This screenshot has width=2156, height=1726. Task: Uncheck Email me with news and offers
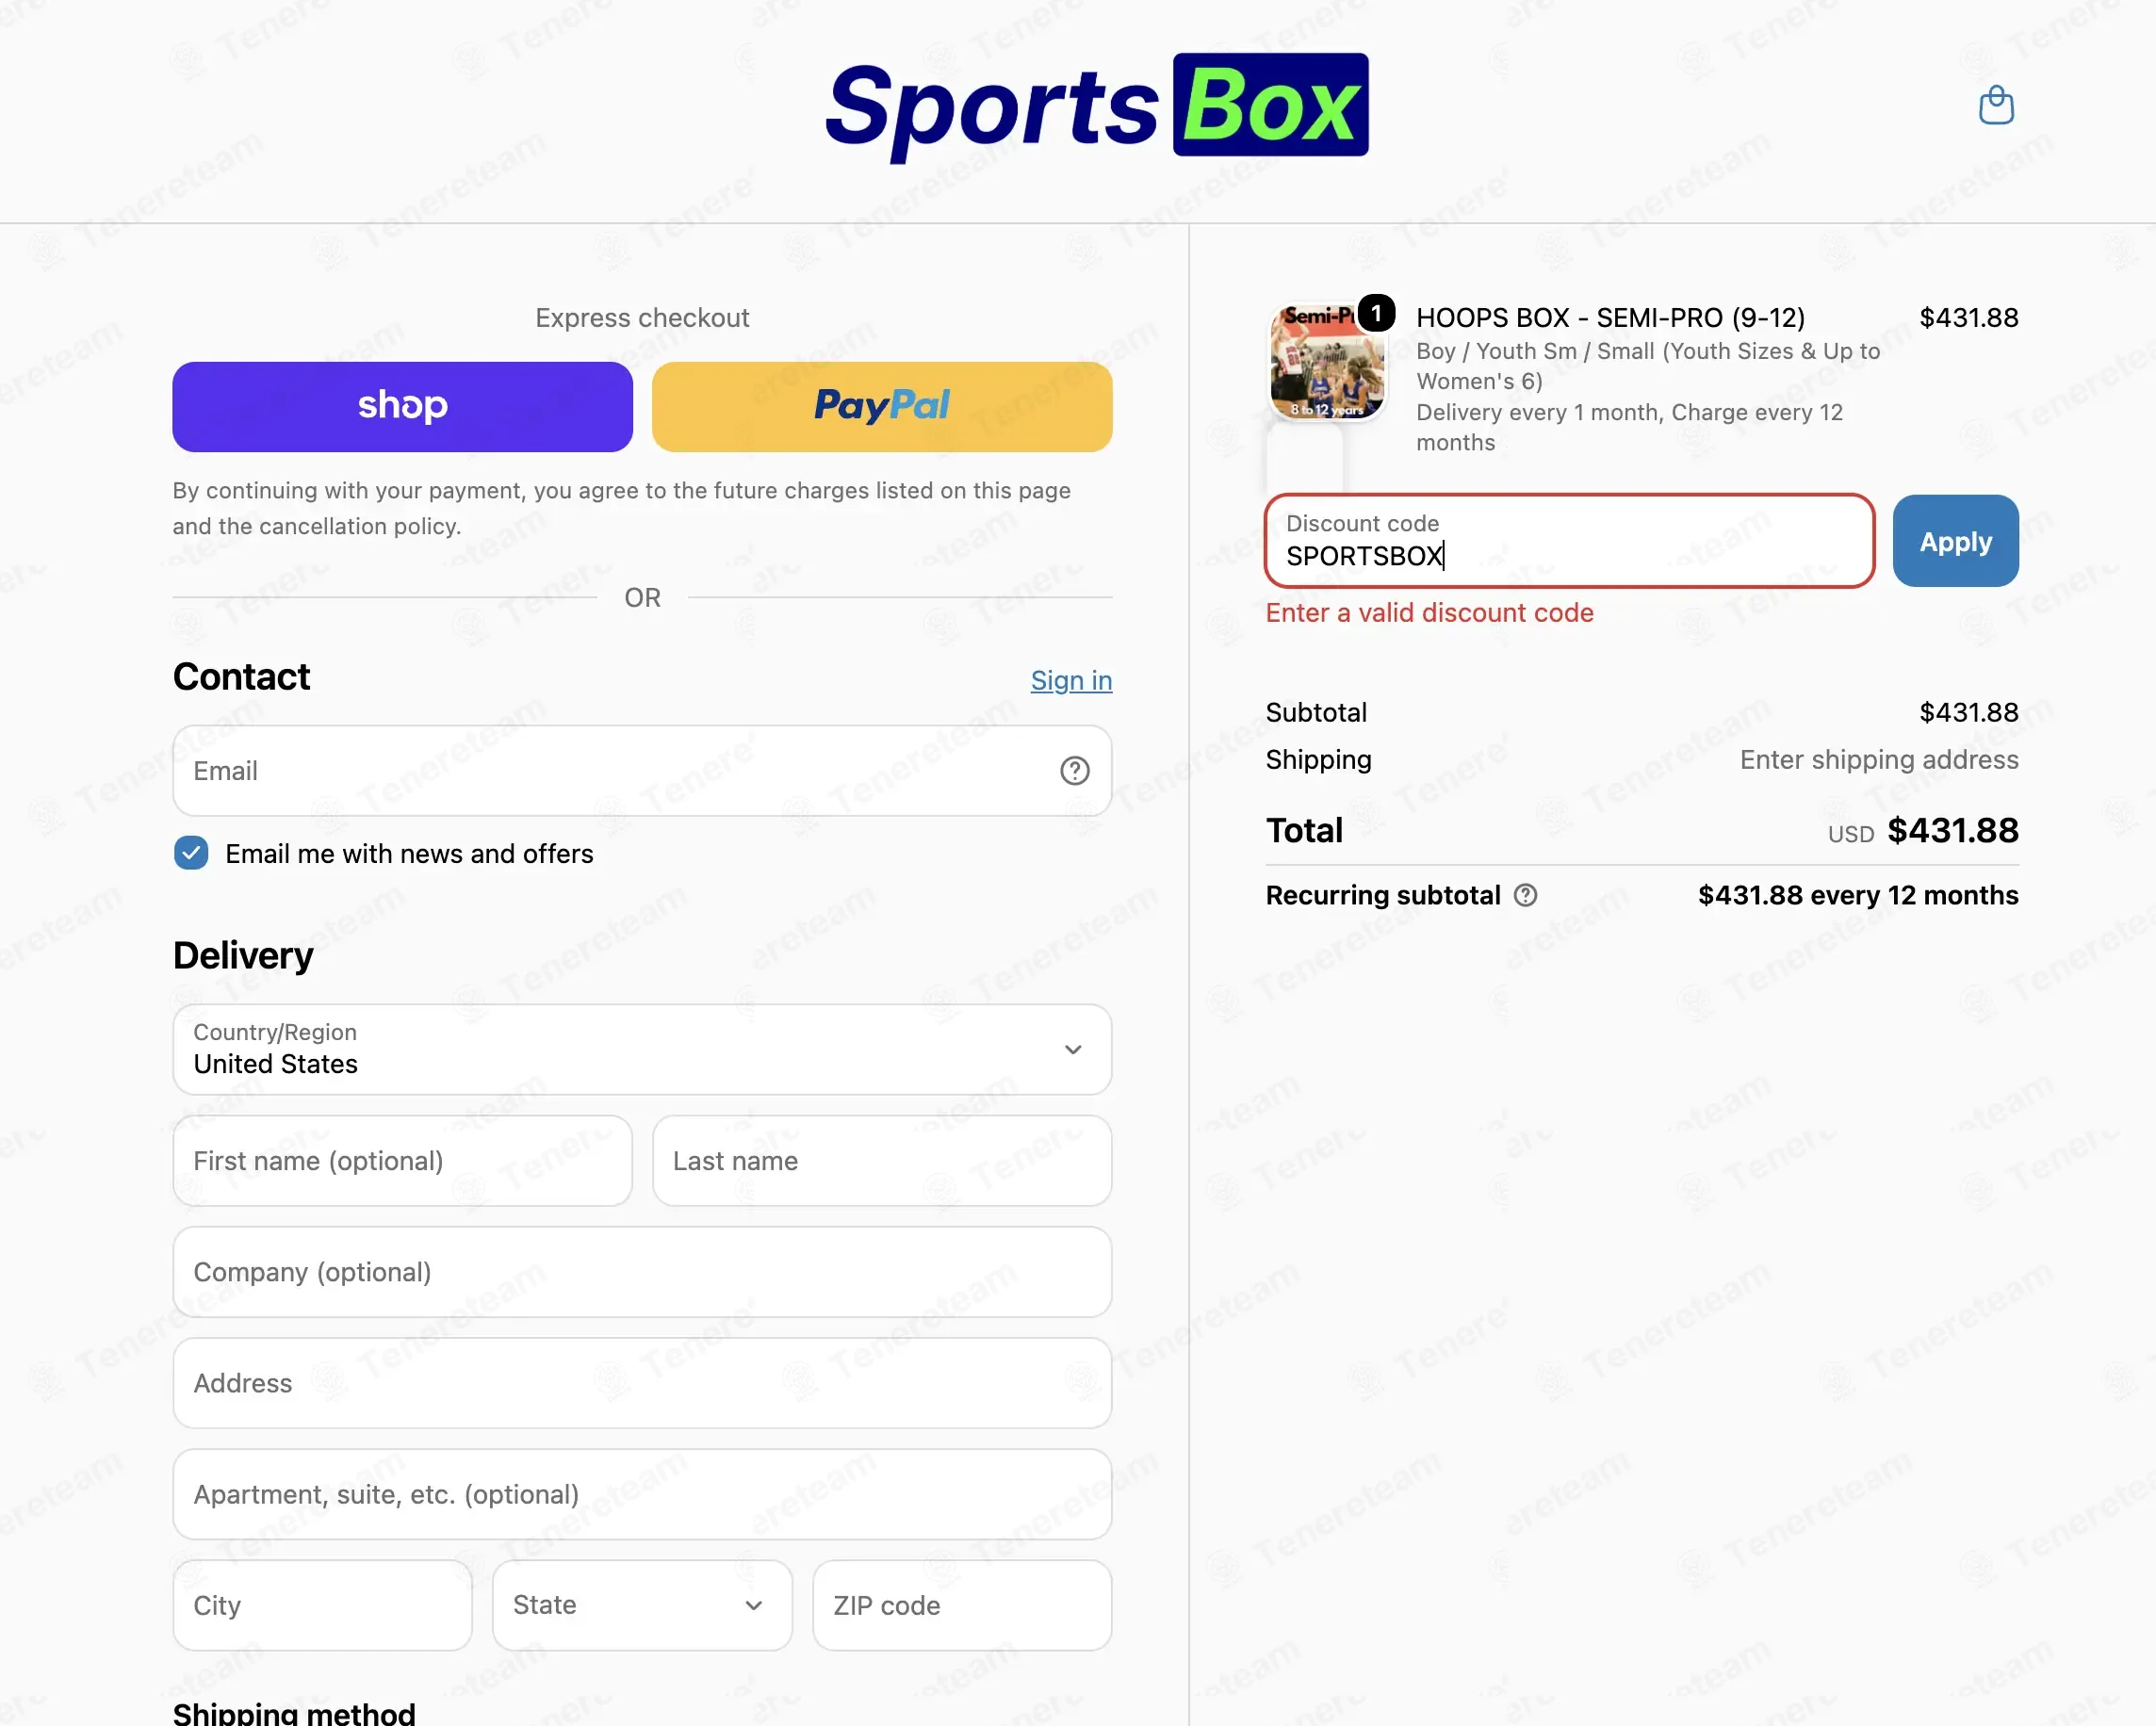(x=191, y=854)
